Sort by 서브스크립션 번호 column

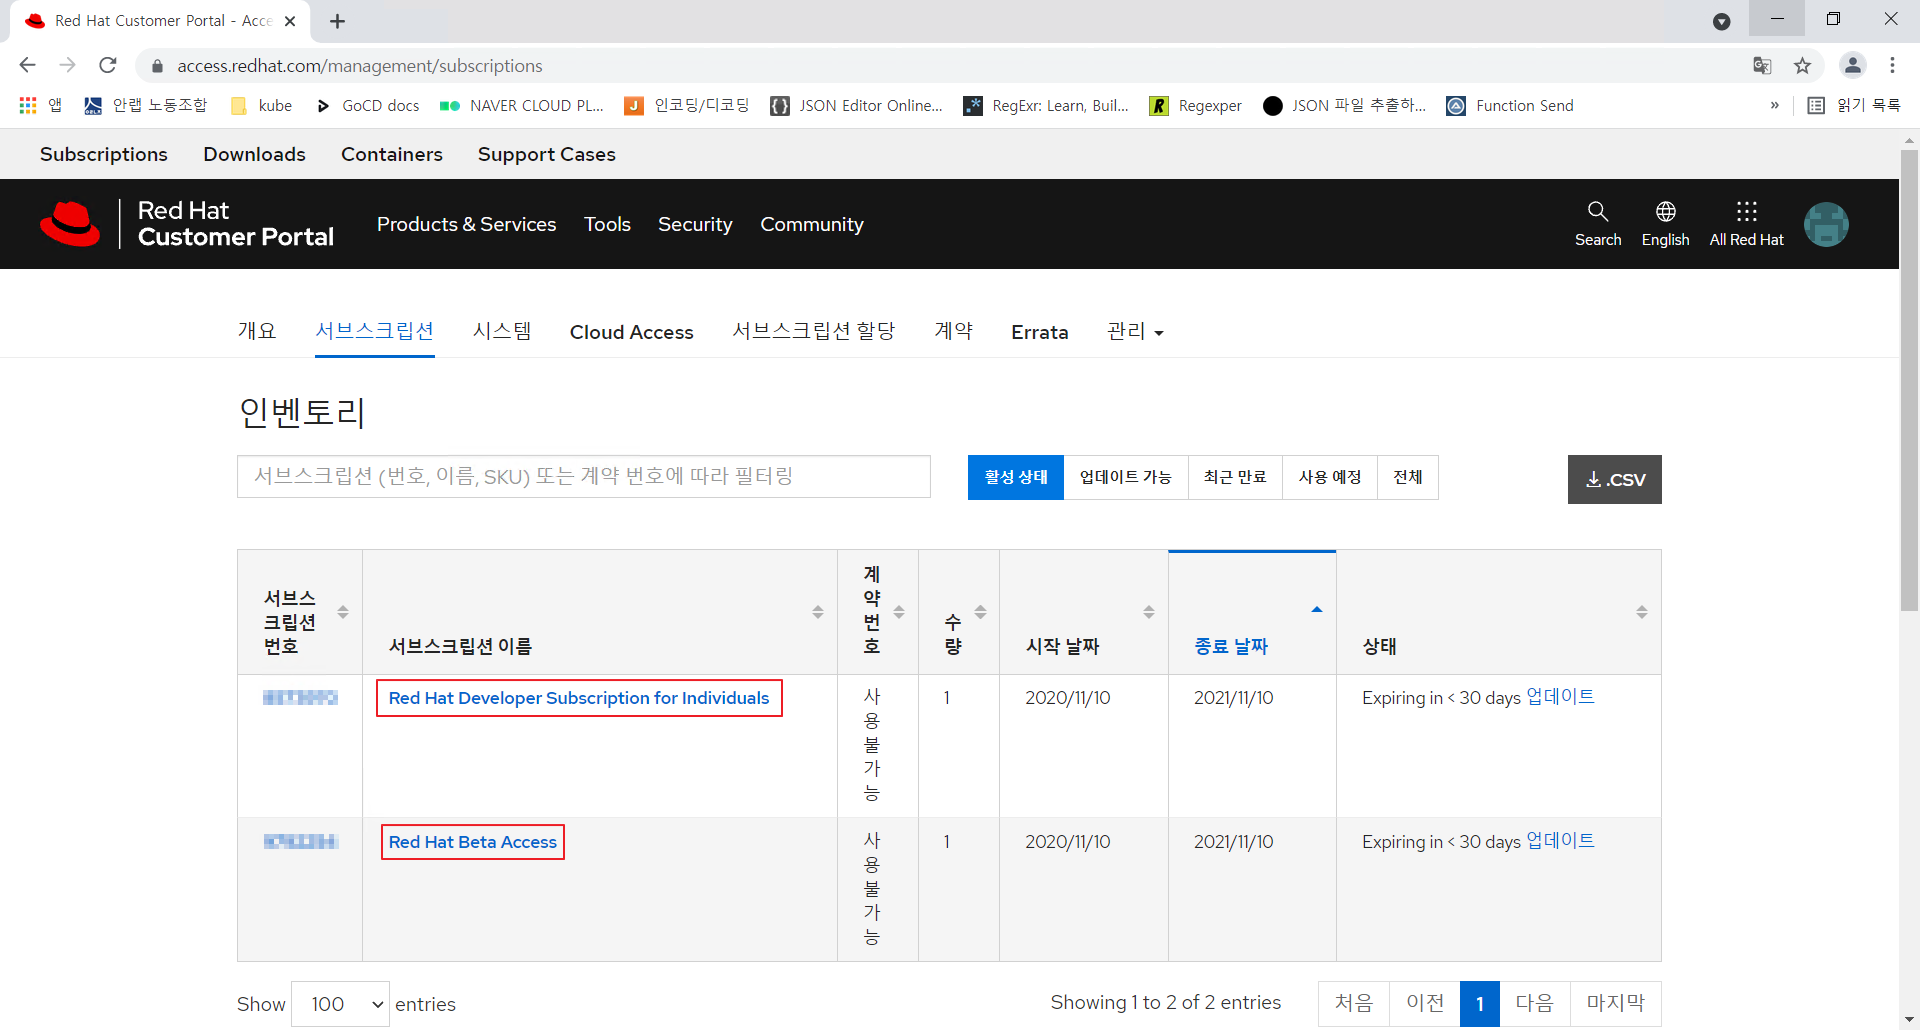click(x=300, y=612)
